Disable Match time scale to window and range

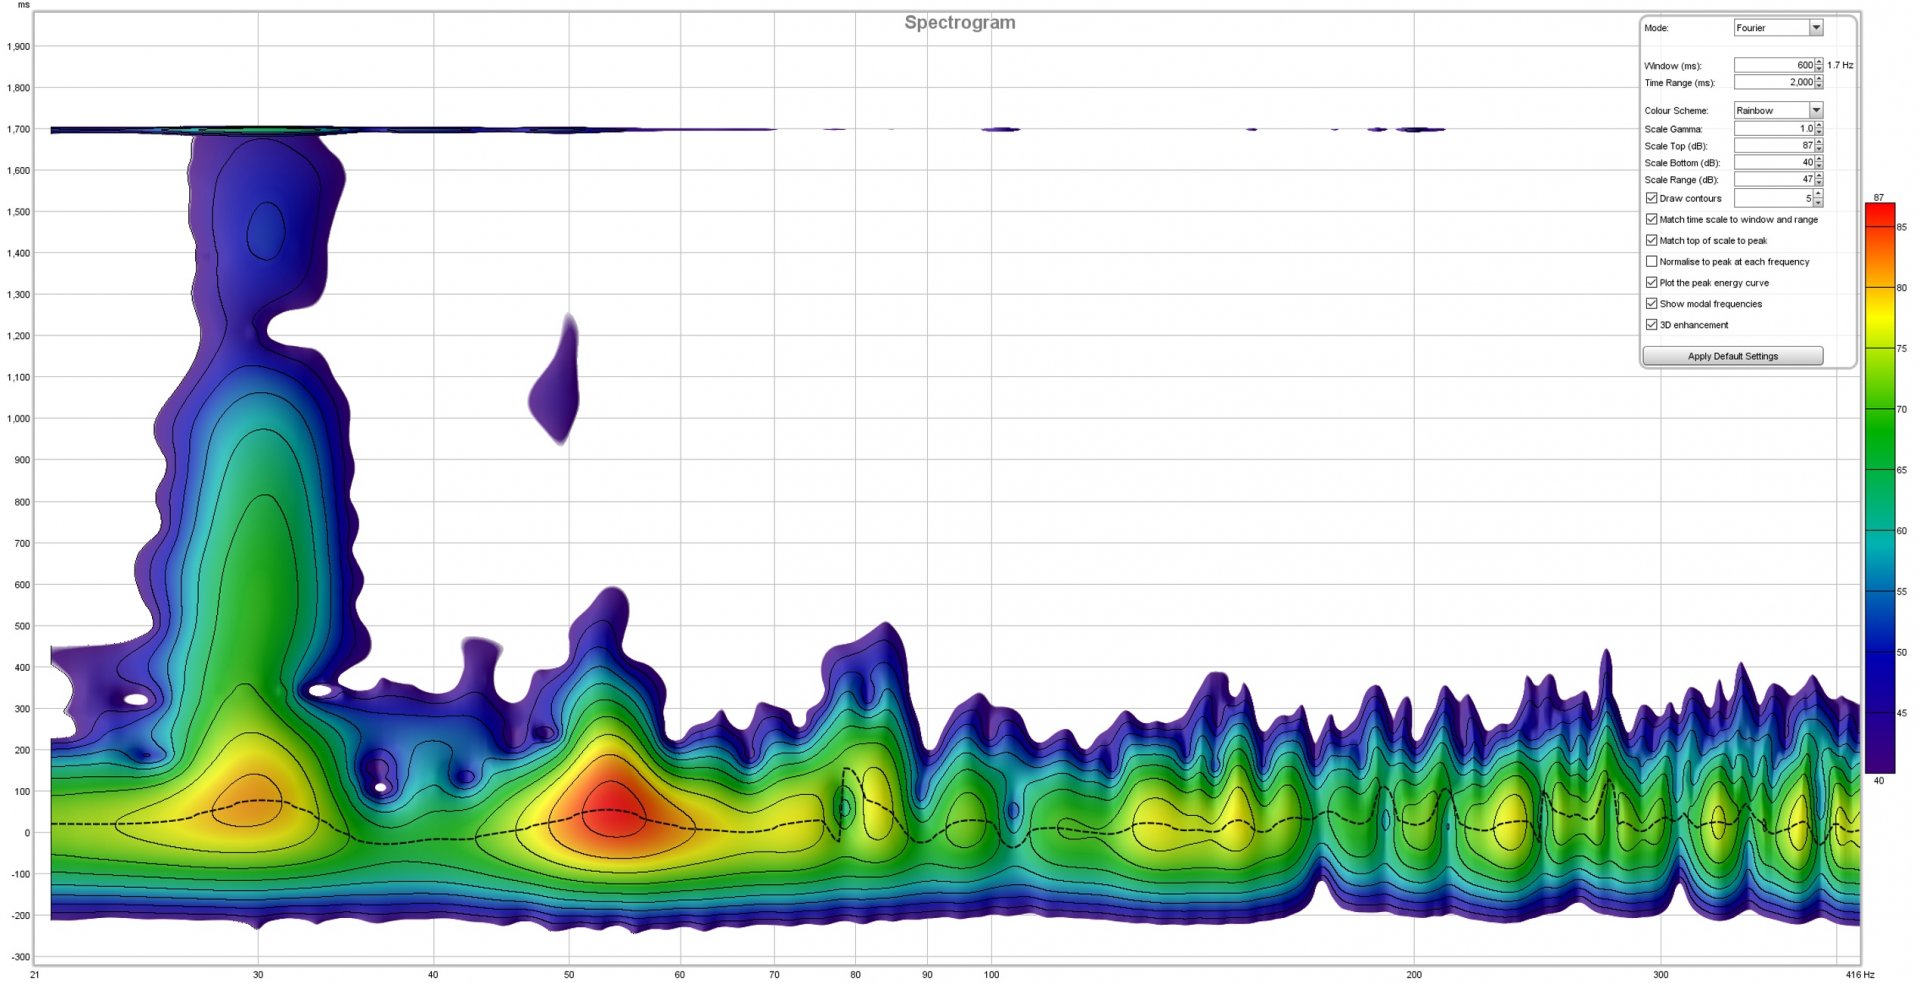(x=1651, y=219)
